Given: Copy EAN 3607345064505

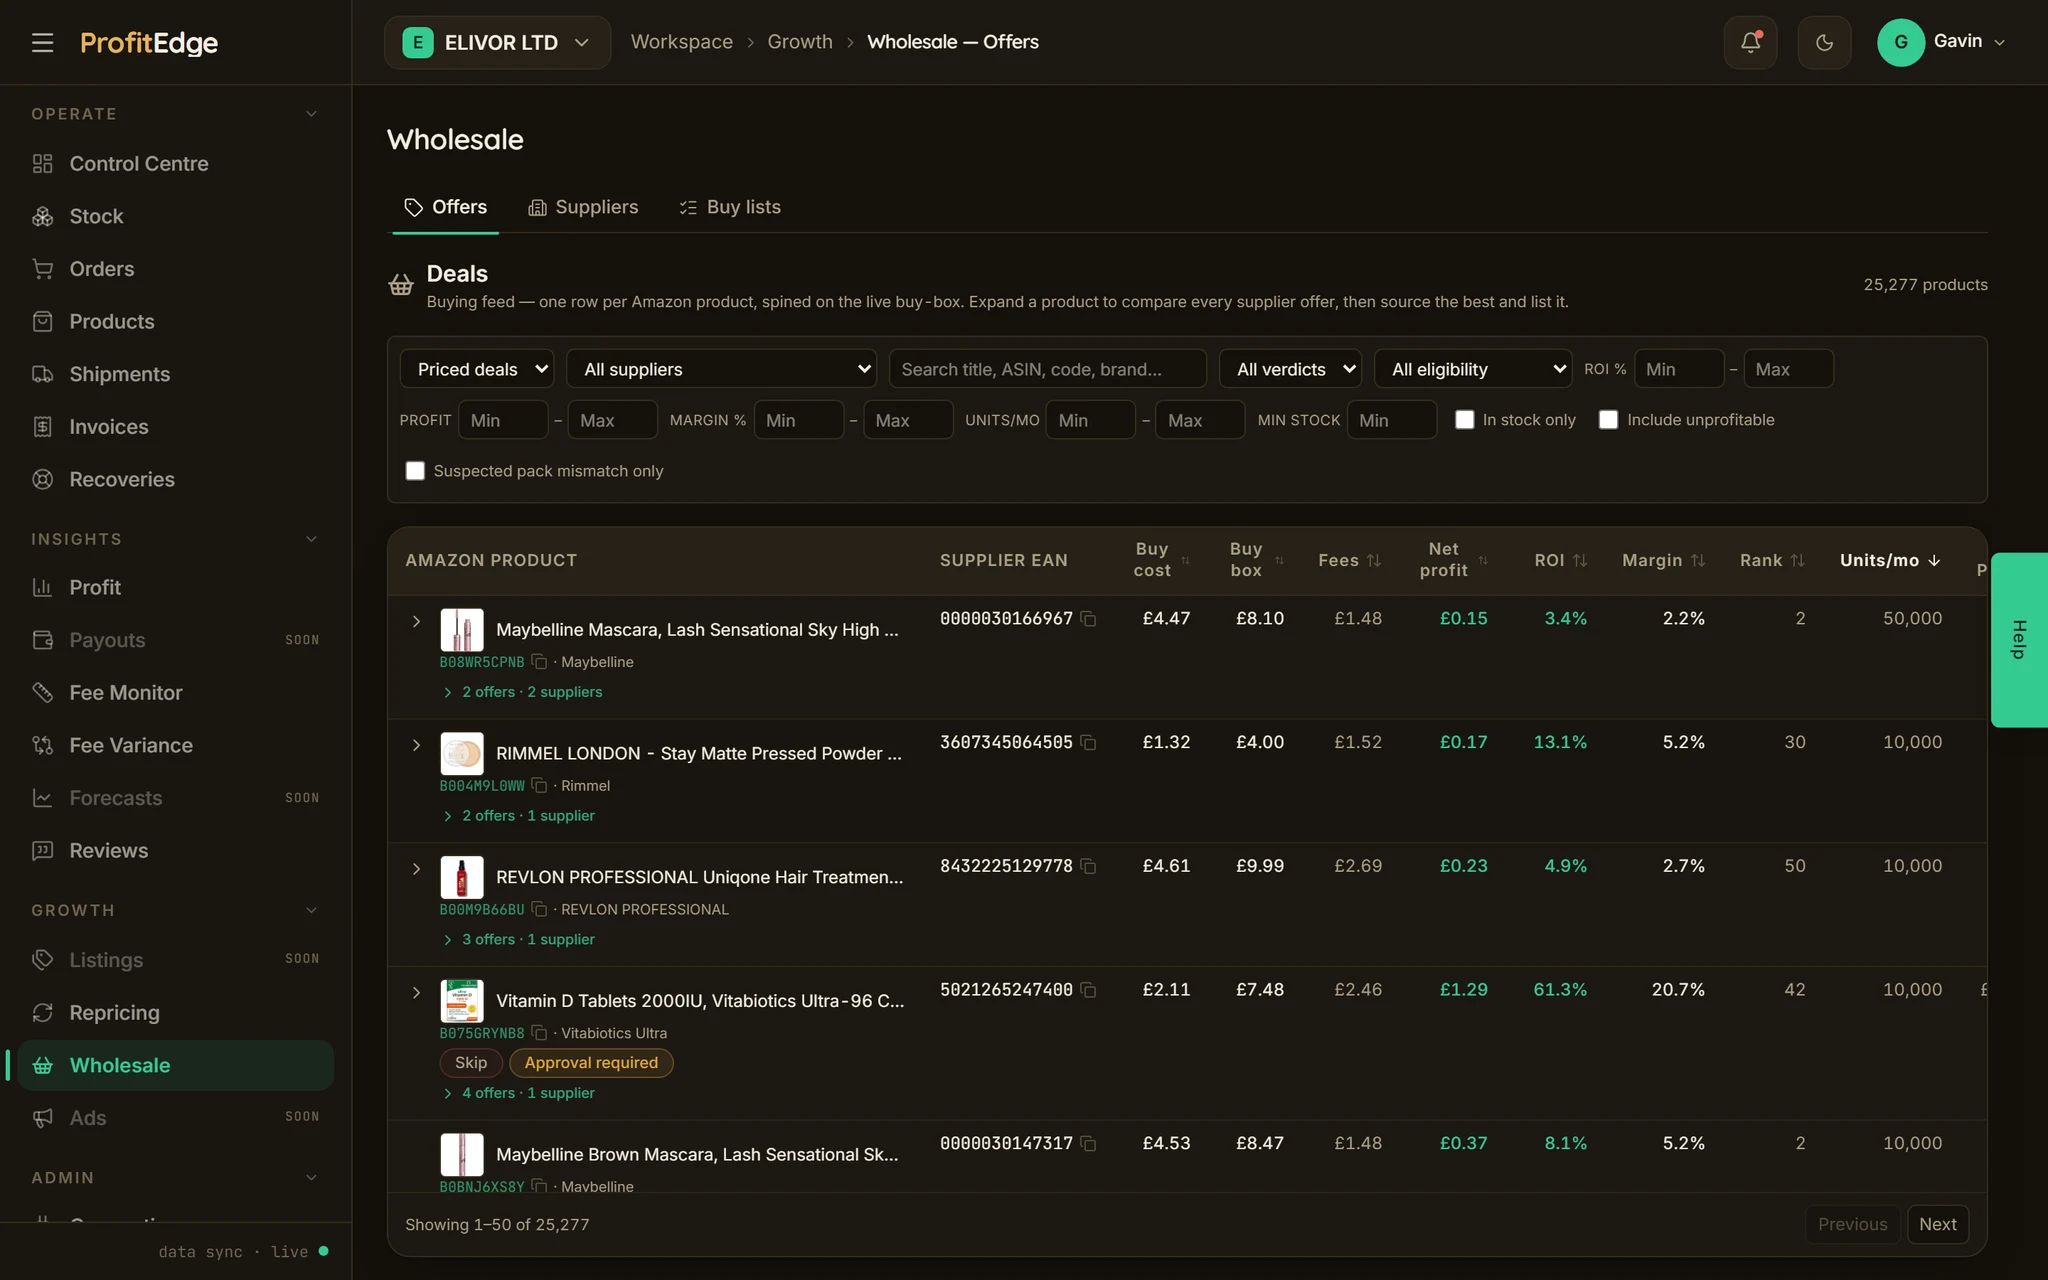Looking at the screenshot, I should pyautogui.click(x=1089, y=743).
